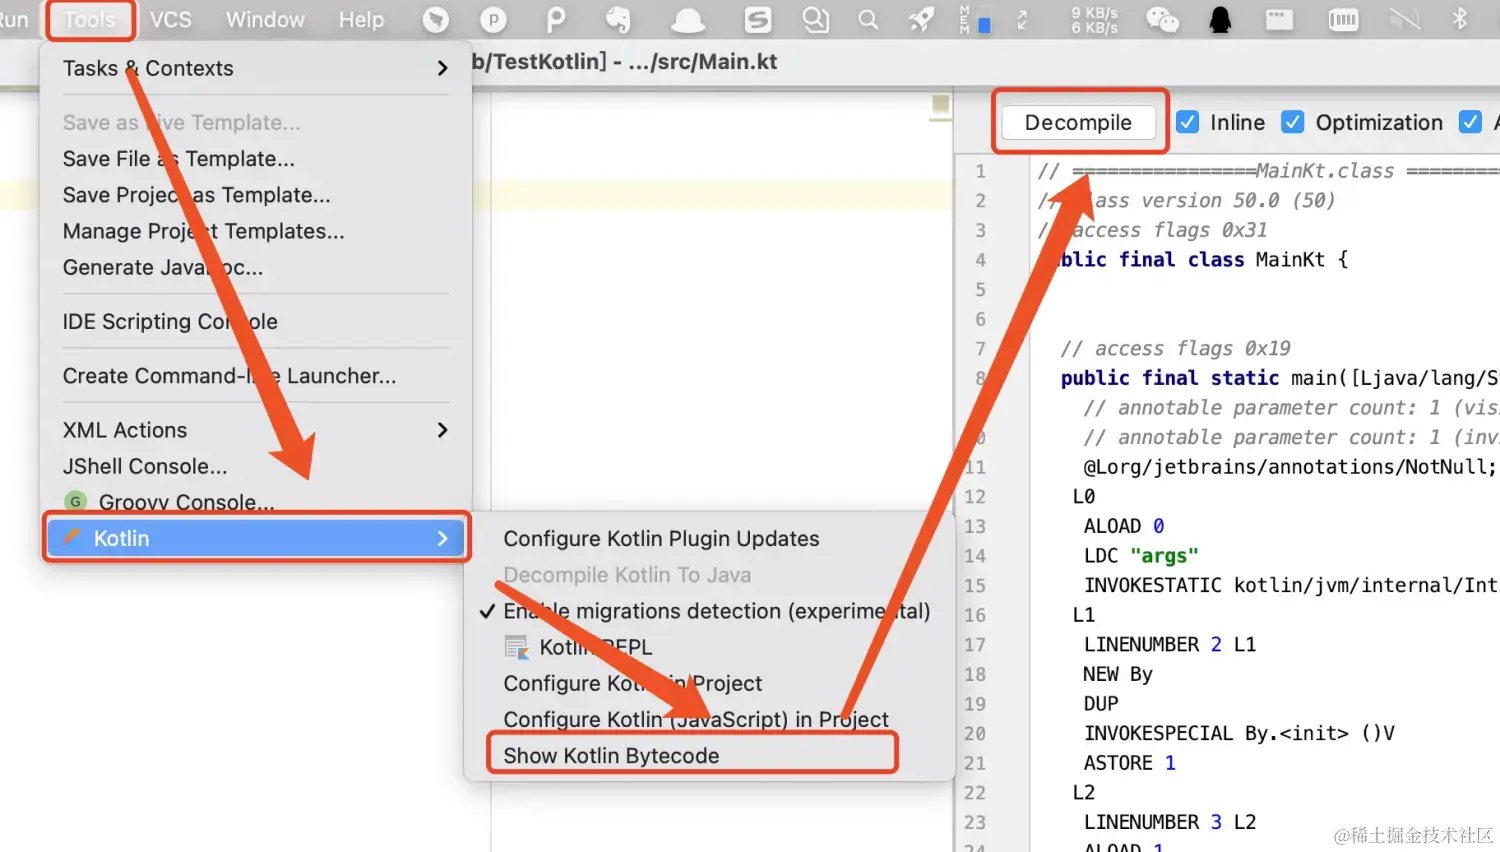Click the 'ASTORE 1' bytecode line
This screenshot has width=1500, height=852.
coord(1130,763)
